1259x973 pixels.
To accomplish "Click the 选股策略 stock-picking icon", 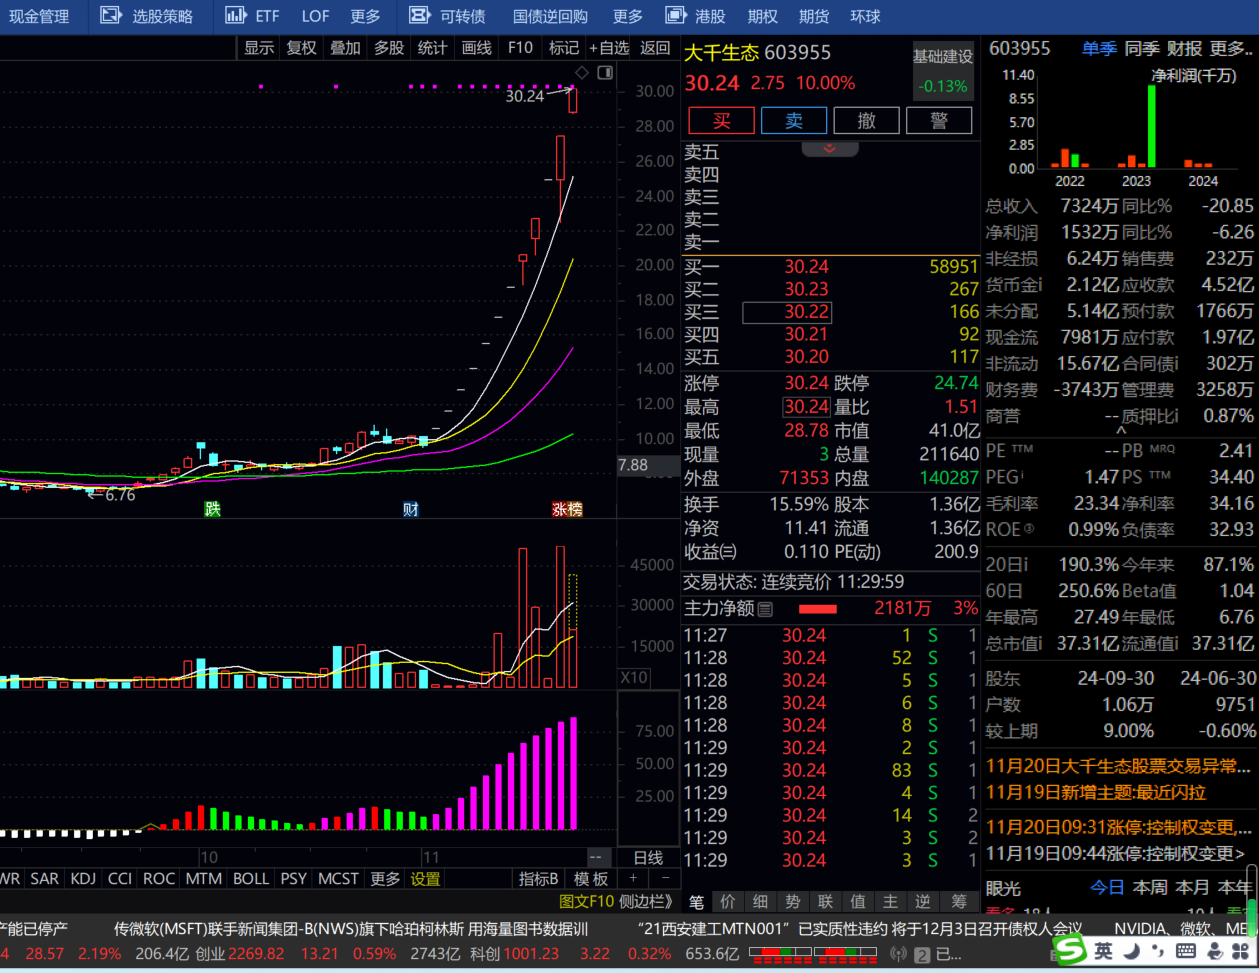I will tap(111, 16).
